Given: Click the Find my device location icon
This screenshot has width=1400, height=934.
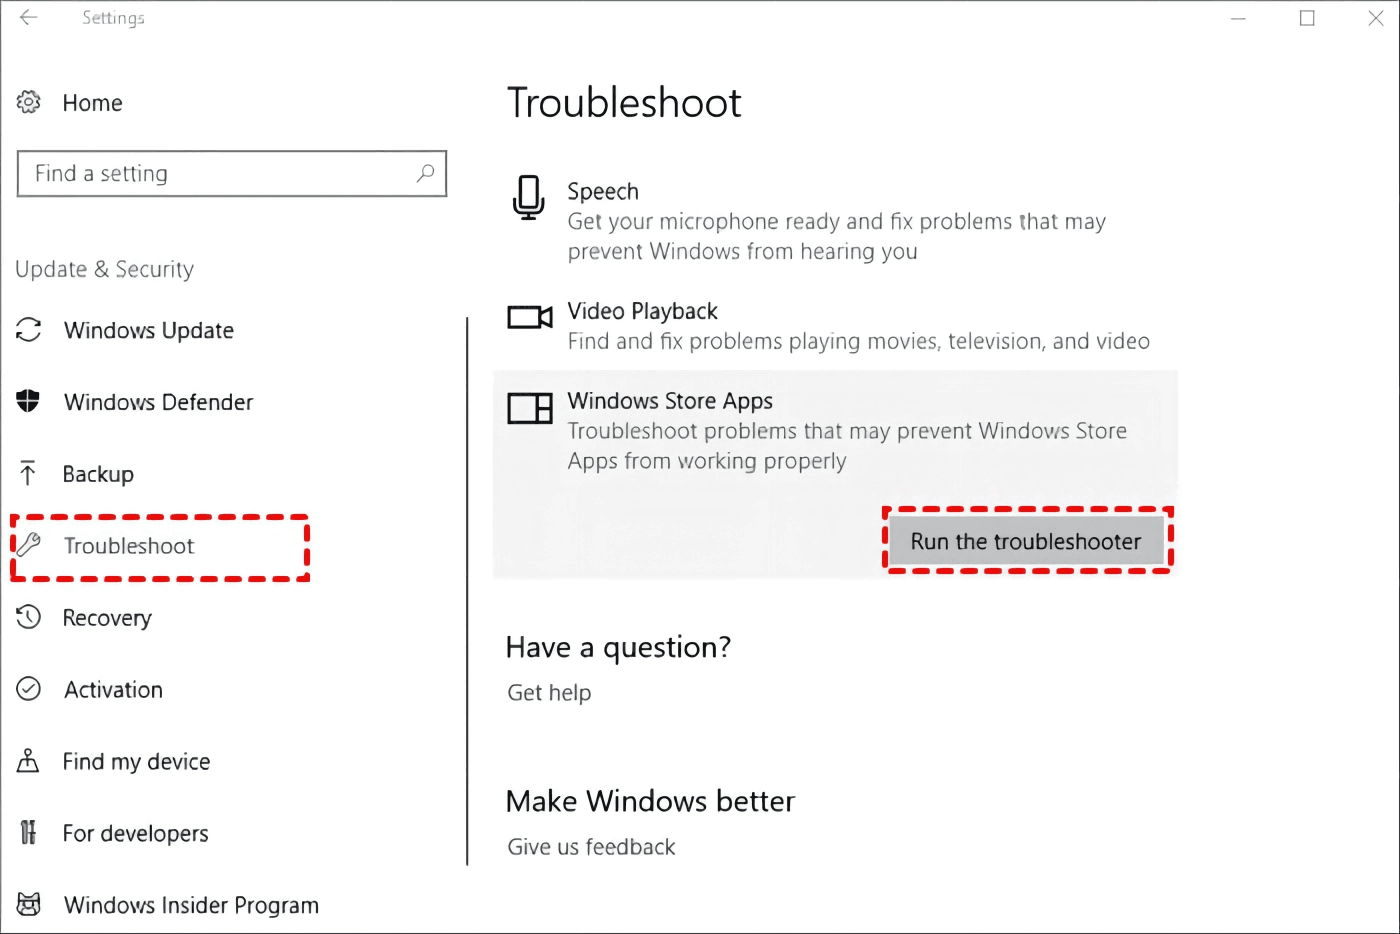Looking at the screenshot, I should coord(27,761).
